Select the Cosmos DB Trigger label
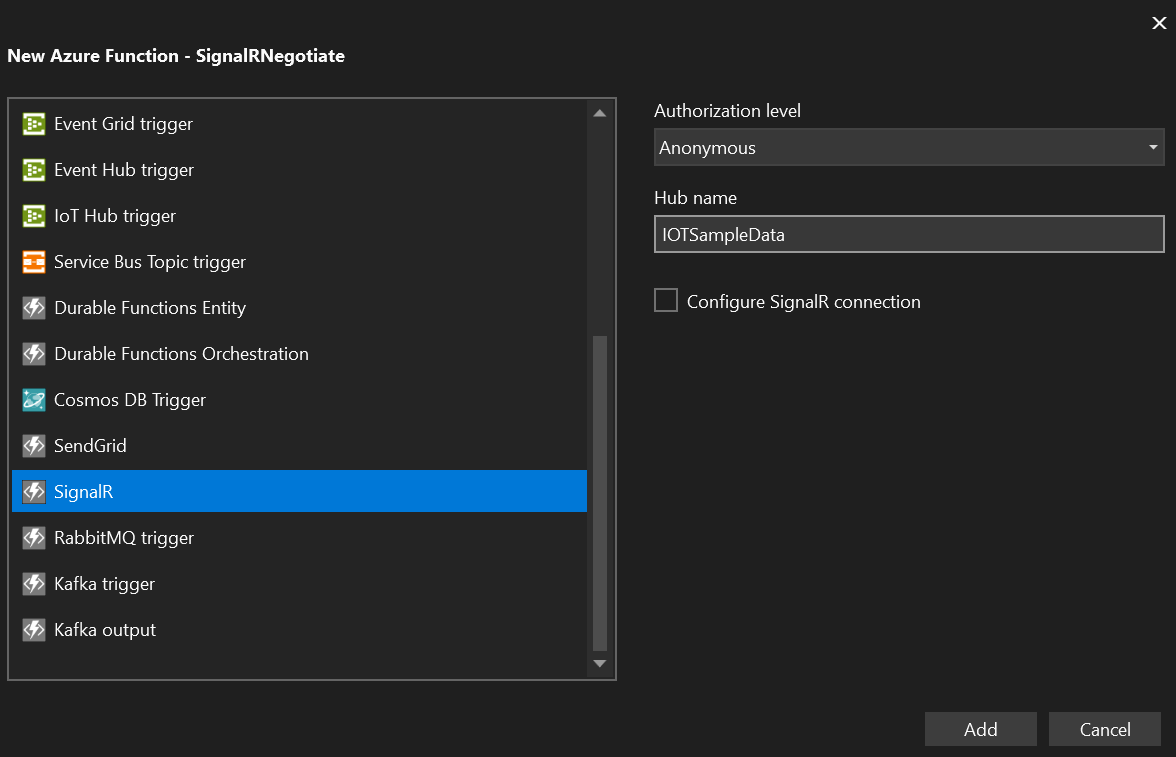The width and height of the screenshot is (1176, 757). [x=130, y=400]
